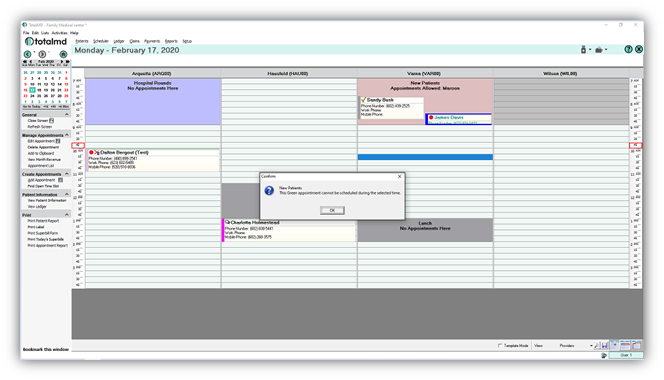Click the round exit icon beside help
This screenshot has height=380, width=664.
[x=639, y=50]
